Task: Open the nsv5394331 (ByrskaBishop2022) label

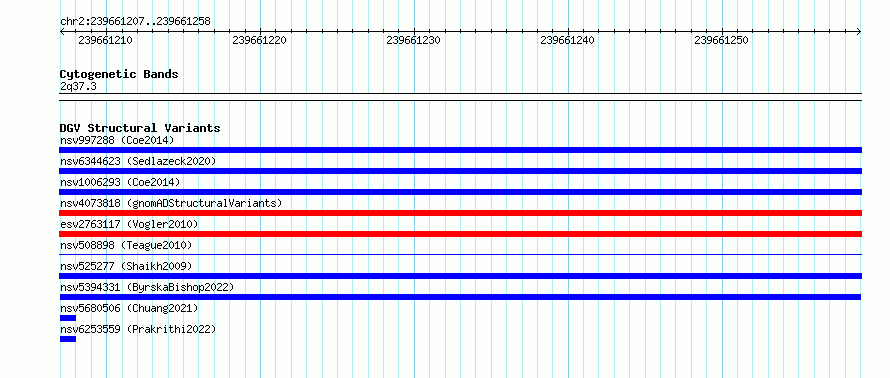Action: click(147, 287)
